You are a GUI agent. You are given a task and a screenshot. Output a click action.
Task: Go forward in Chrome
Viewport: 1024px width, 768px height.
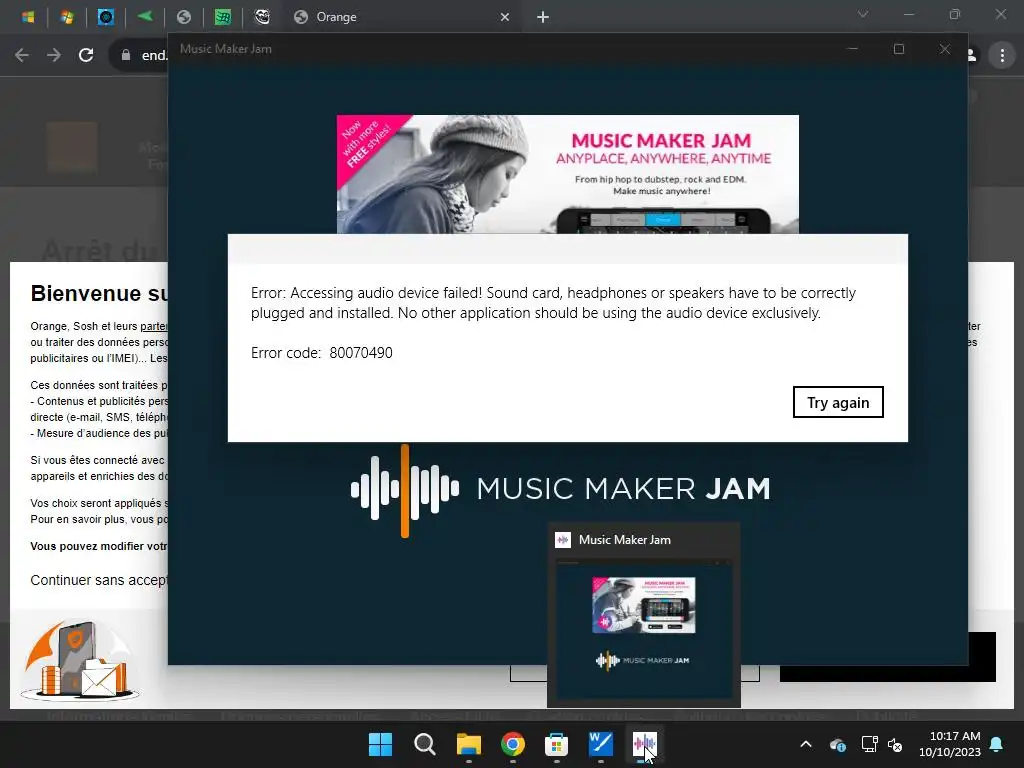point(54,56)
